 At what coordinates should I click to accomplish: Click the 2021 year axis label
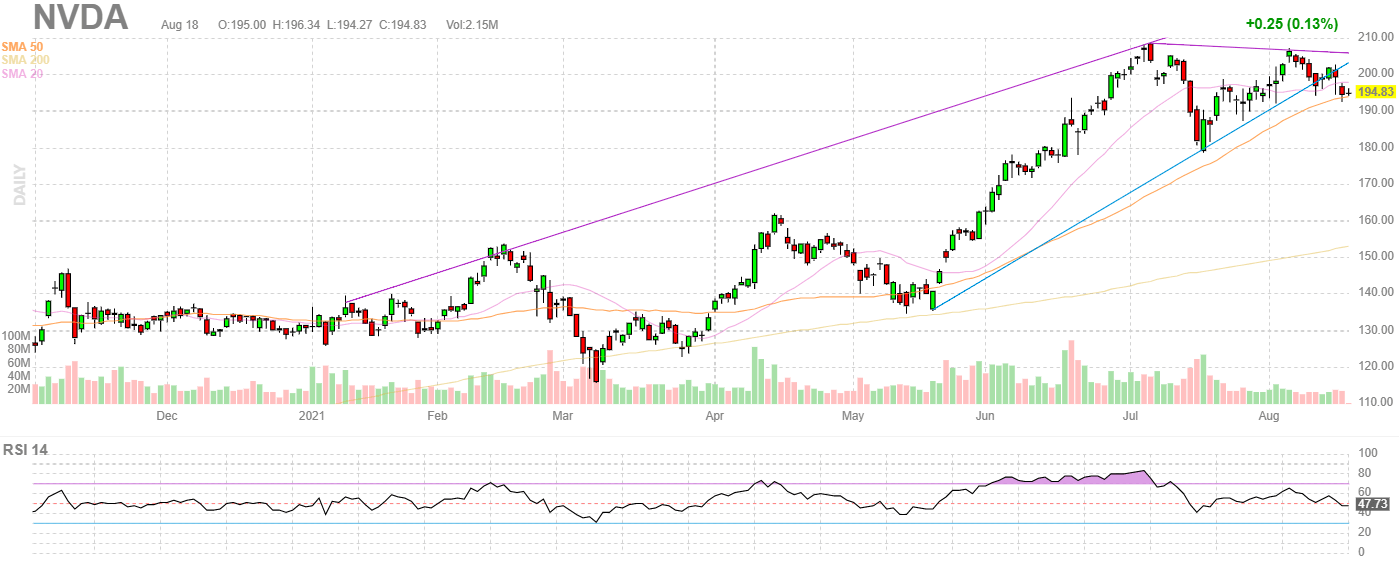(313, 415)
